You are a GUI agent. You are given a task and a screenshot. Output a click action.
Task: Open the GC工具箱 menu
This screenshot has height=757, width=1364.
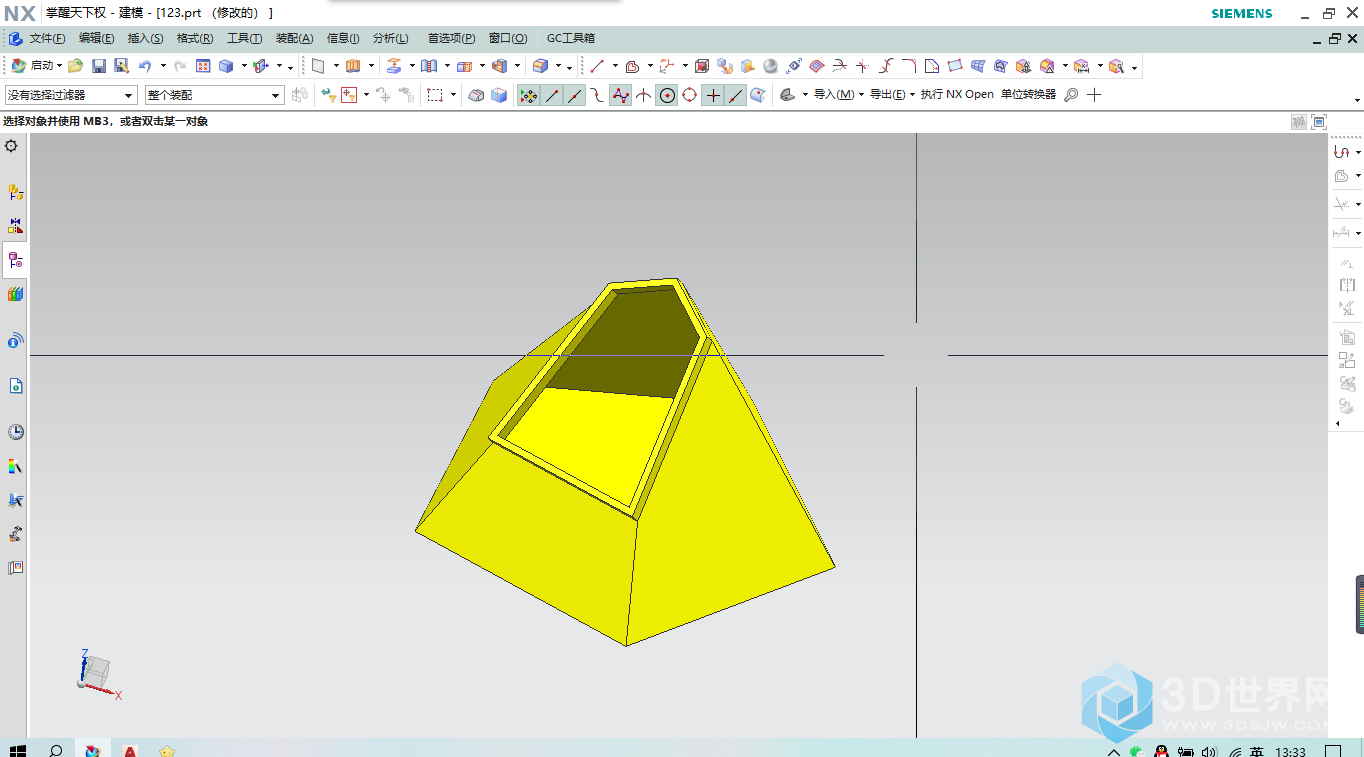tap(570, 39)
